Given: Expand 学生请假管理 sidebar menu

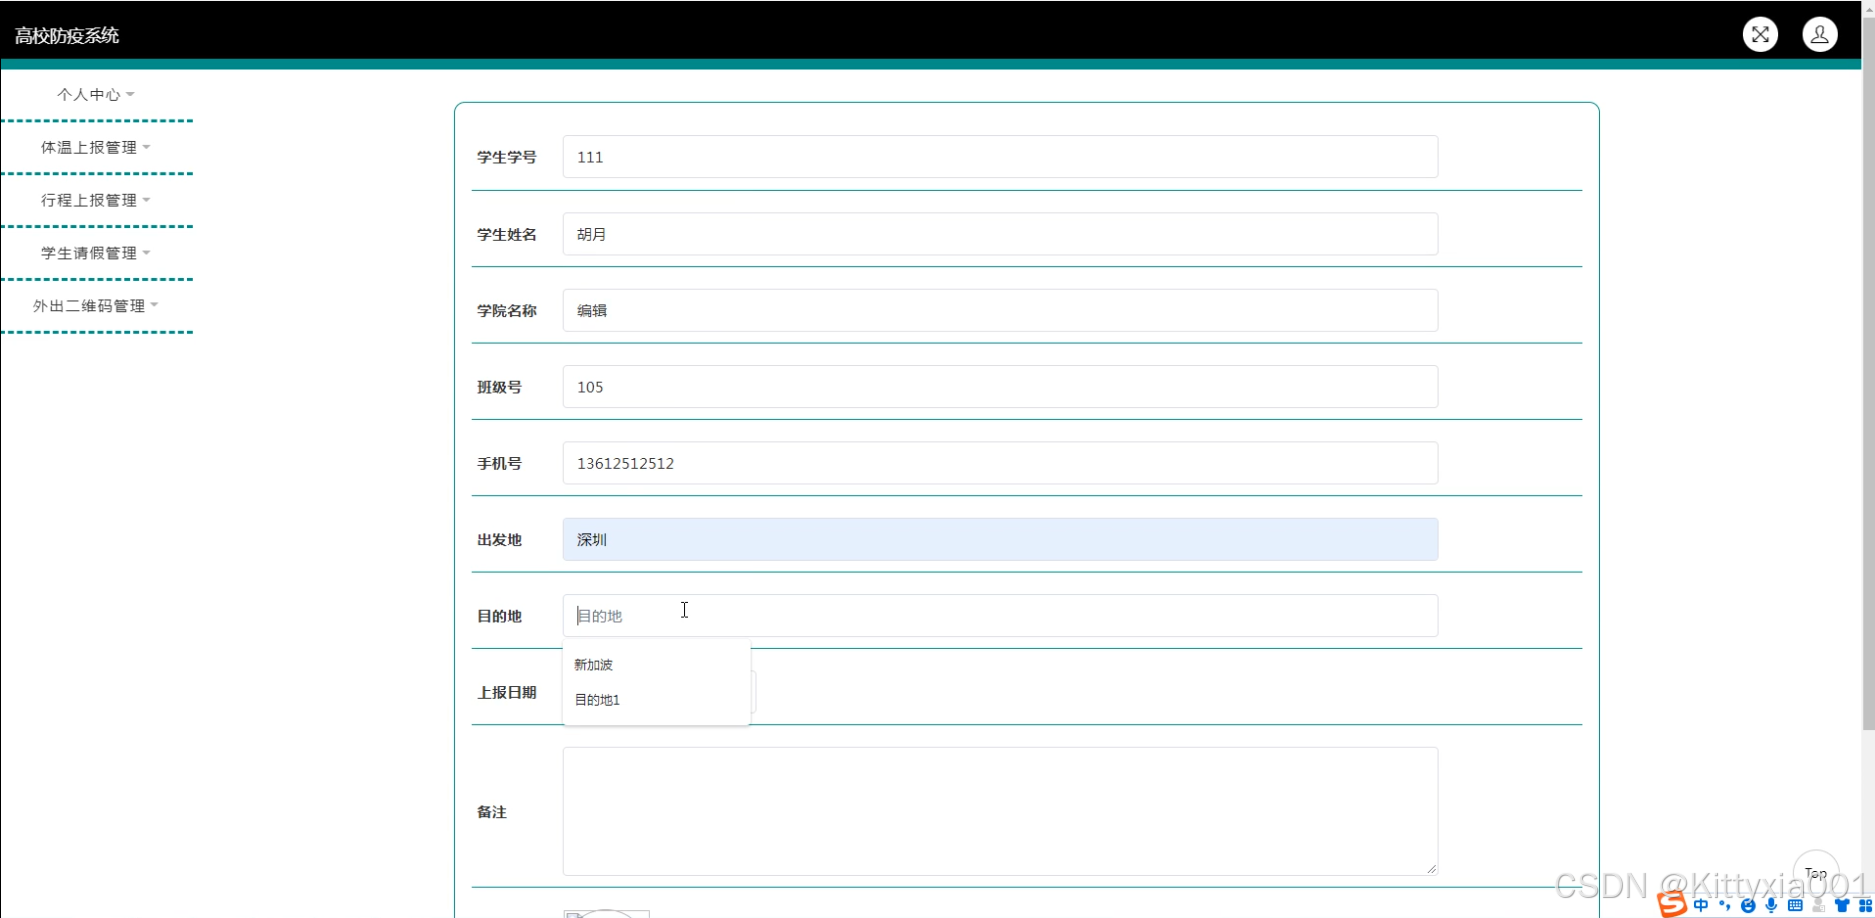Looking at the screenshot, I should [x=96, y=253].
